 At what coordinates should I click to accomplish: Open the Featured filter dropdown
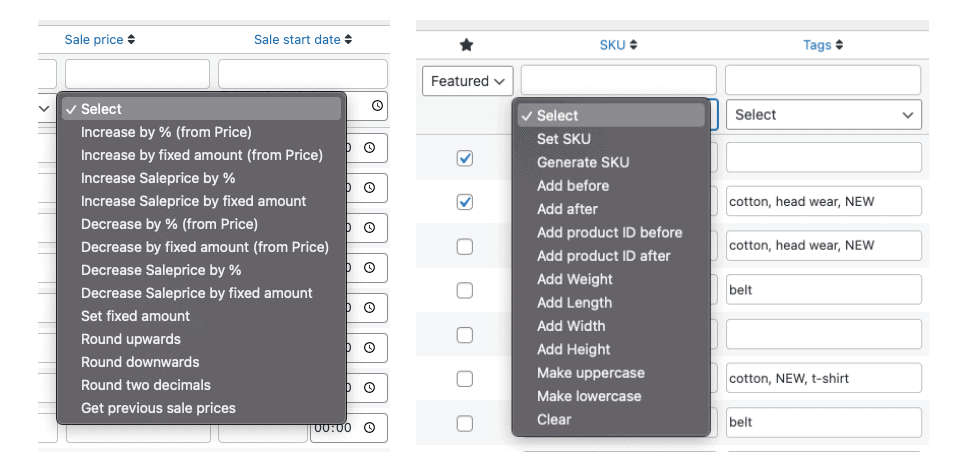pos(468,81)
